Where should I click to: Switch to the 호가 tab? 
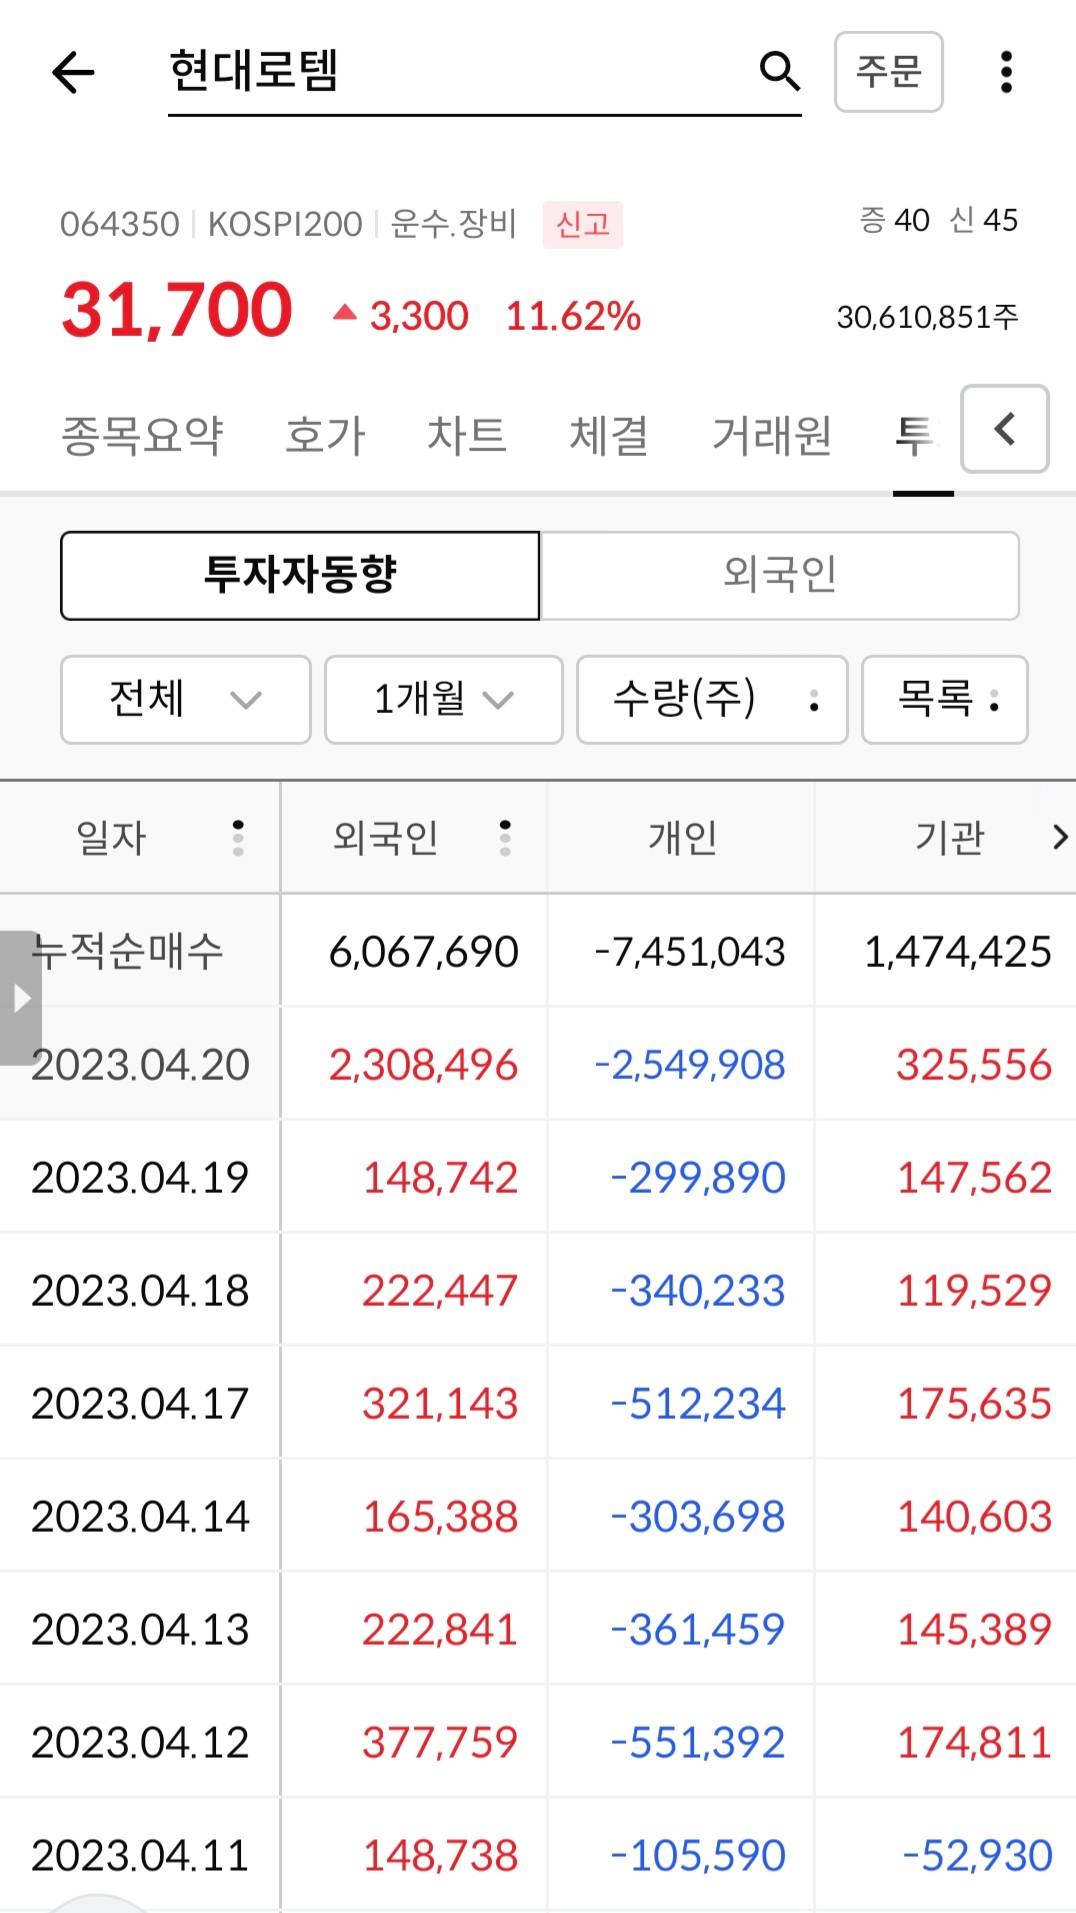[x=325, y=436]
